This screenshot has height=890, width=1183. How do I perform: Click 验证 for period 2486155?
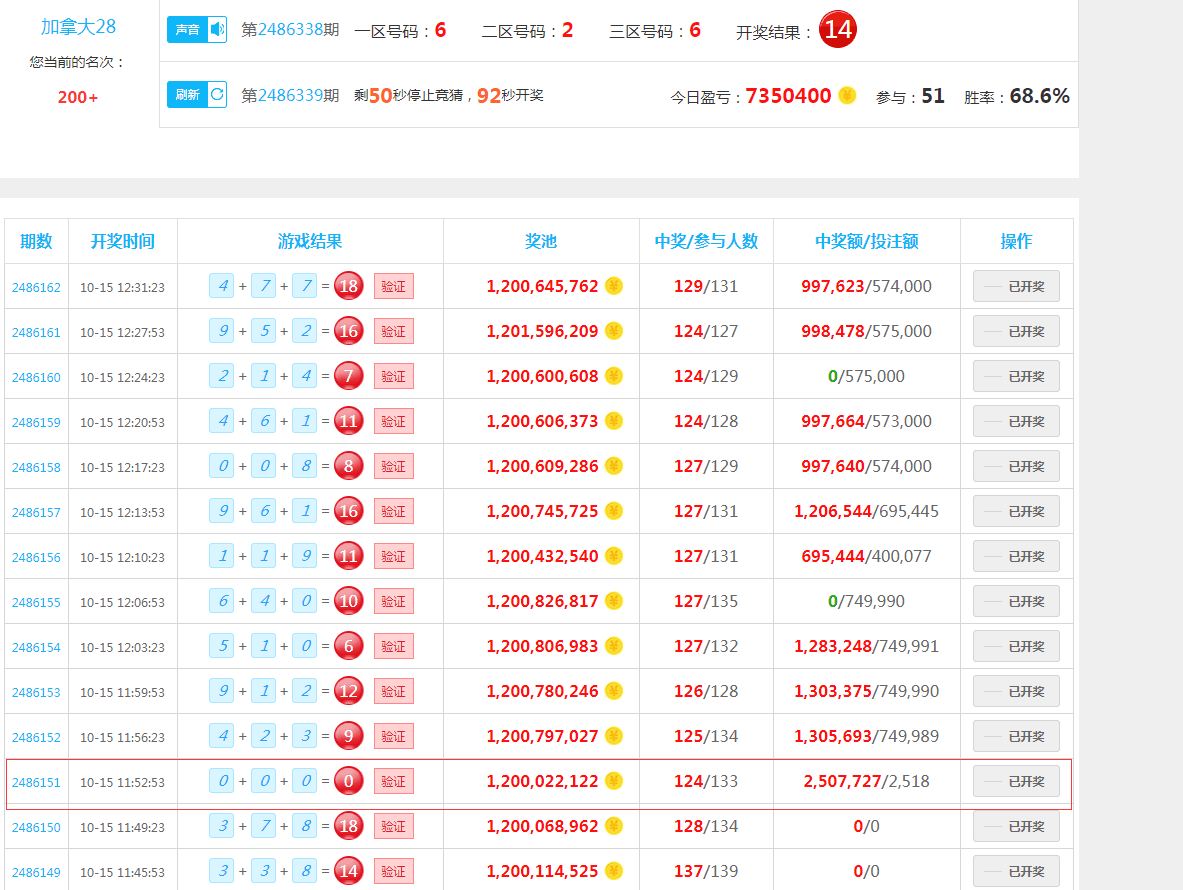[394, 601]
